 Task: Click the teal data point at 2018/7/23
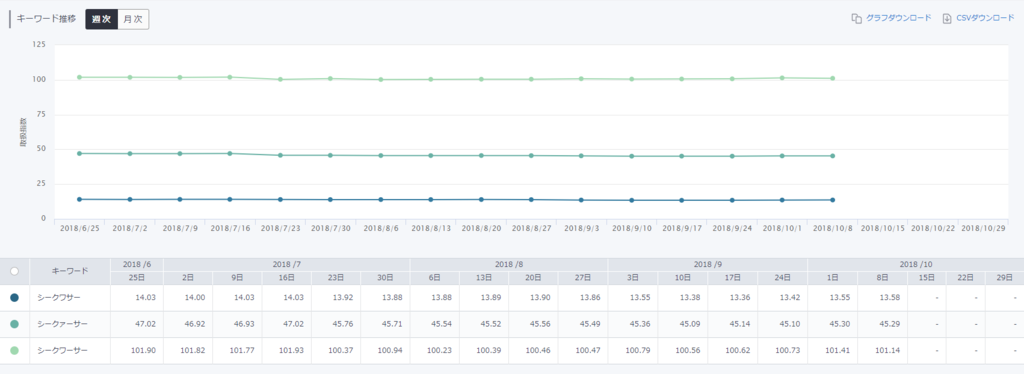pyautogui.click(x=280, y=155)
